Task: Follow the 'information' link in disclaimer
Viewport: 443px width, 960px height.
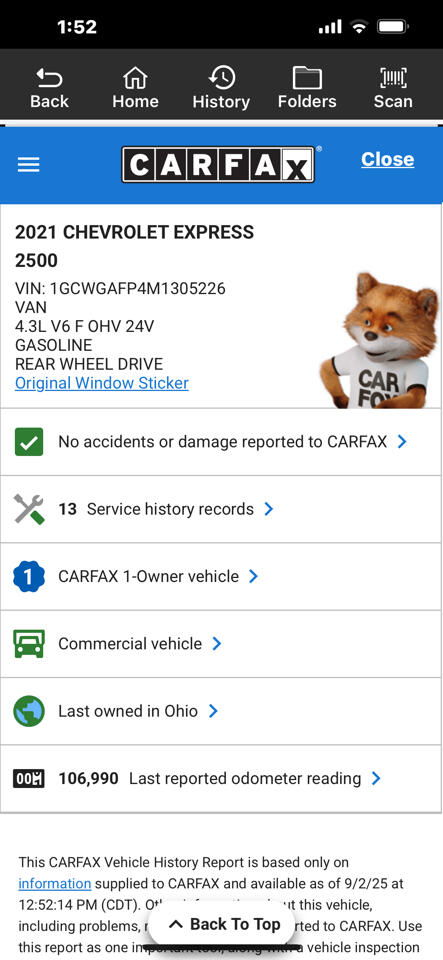Action: [x=54, y=883]
